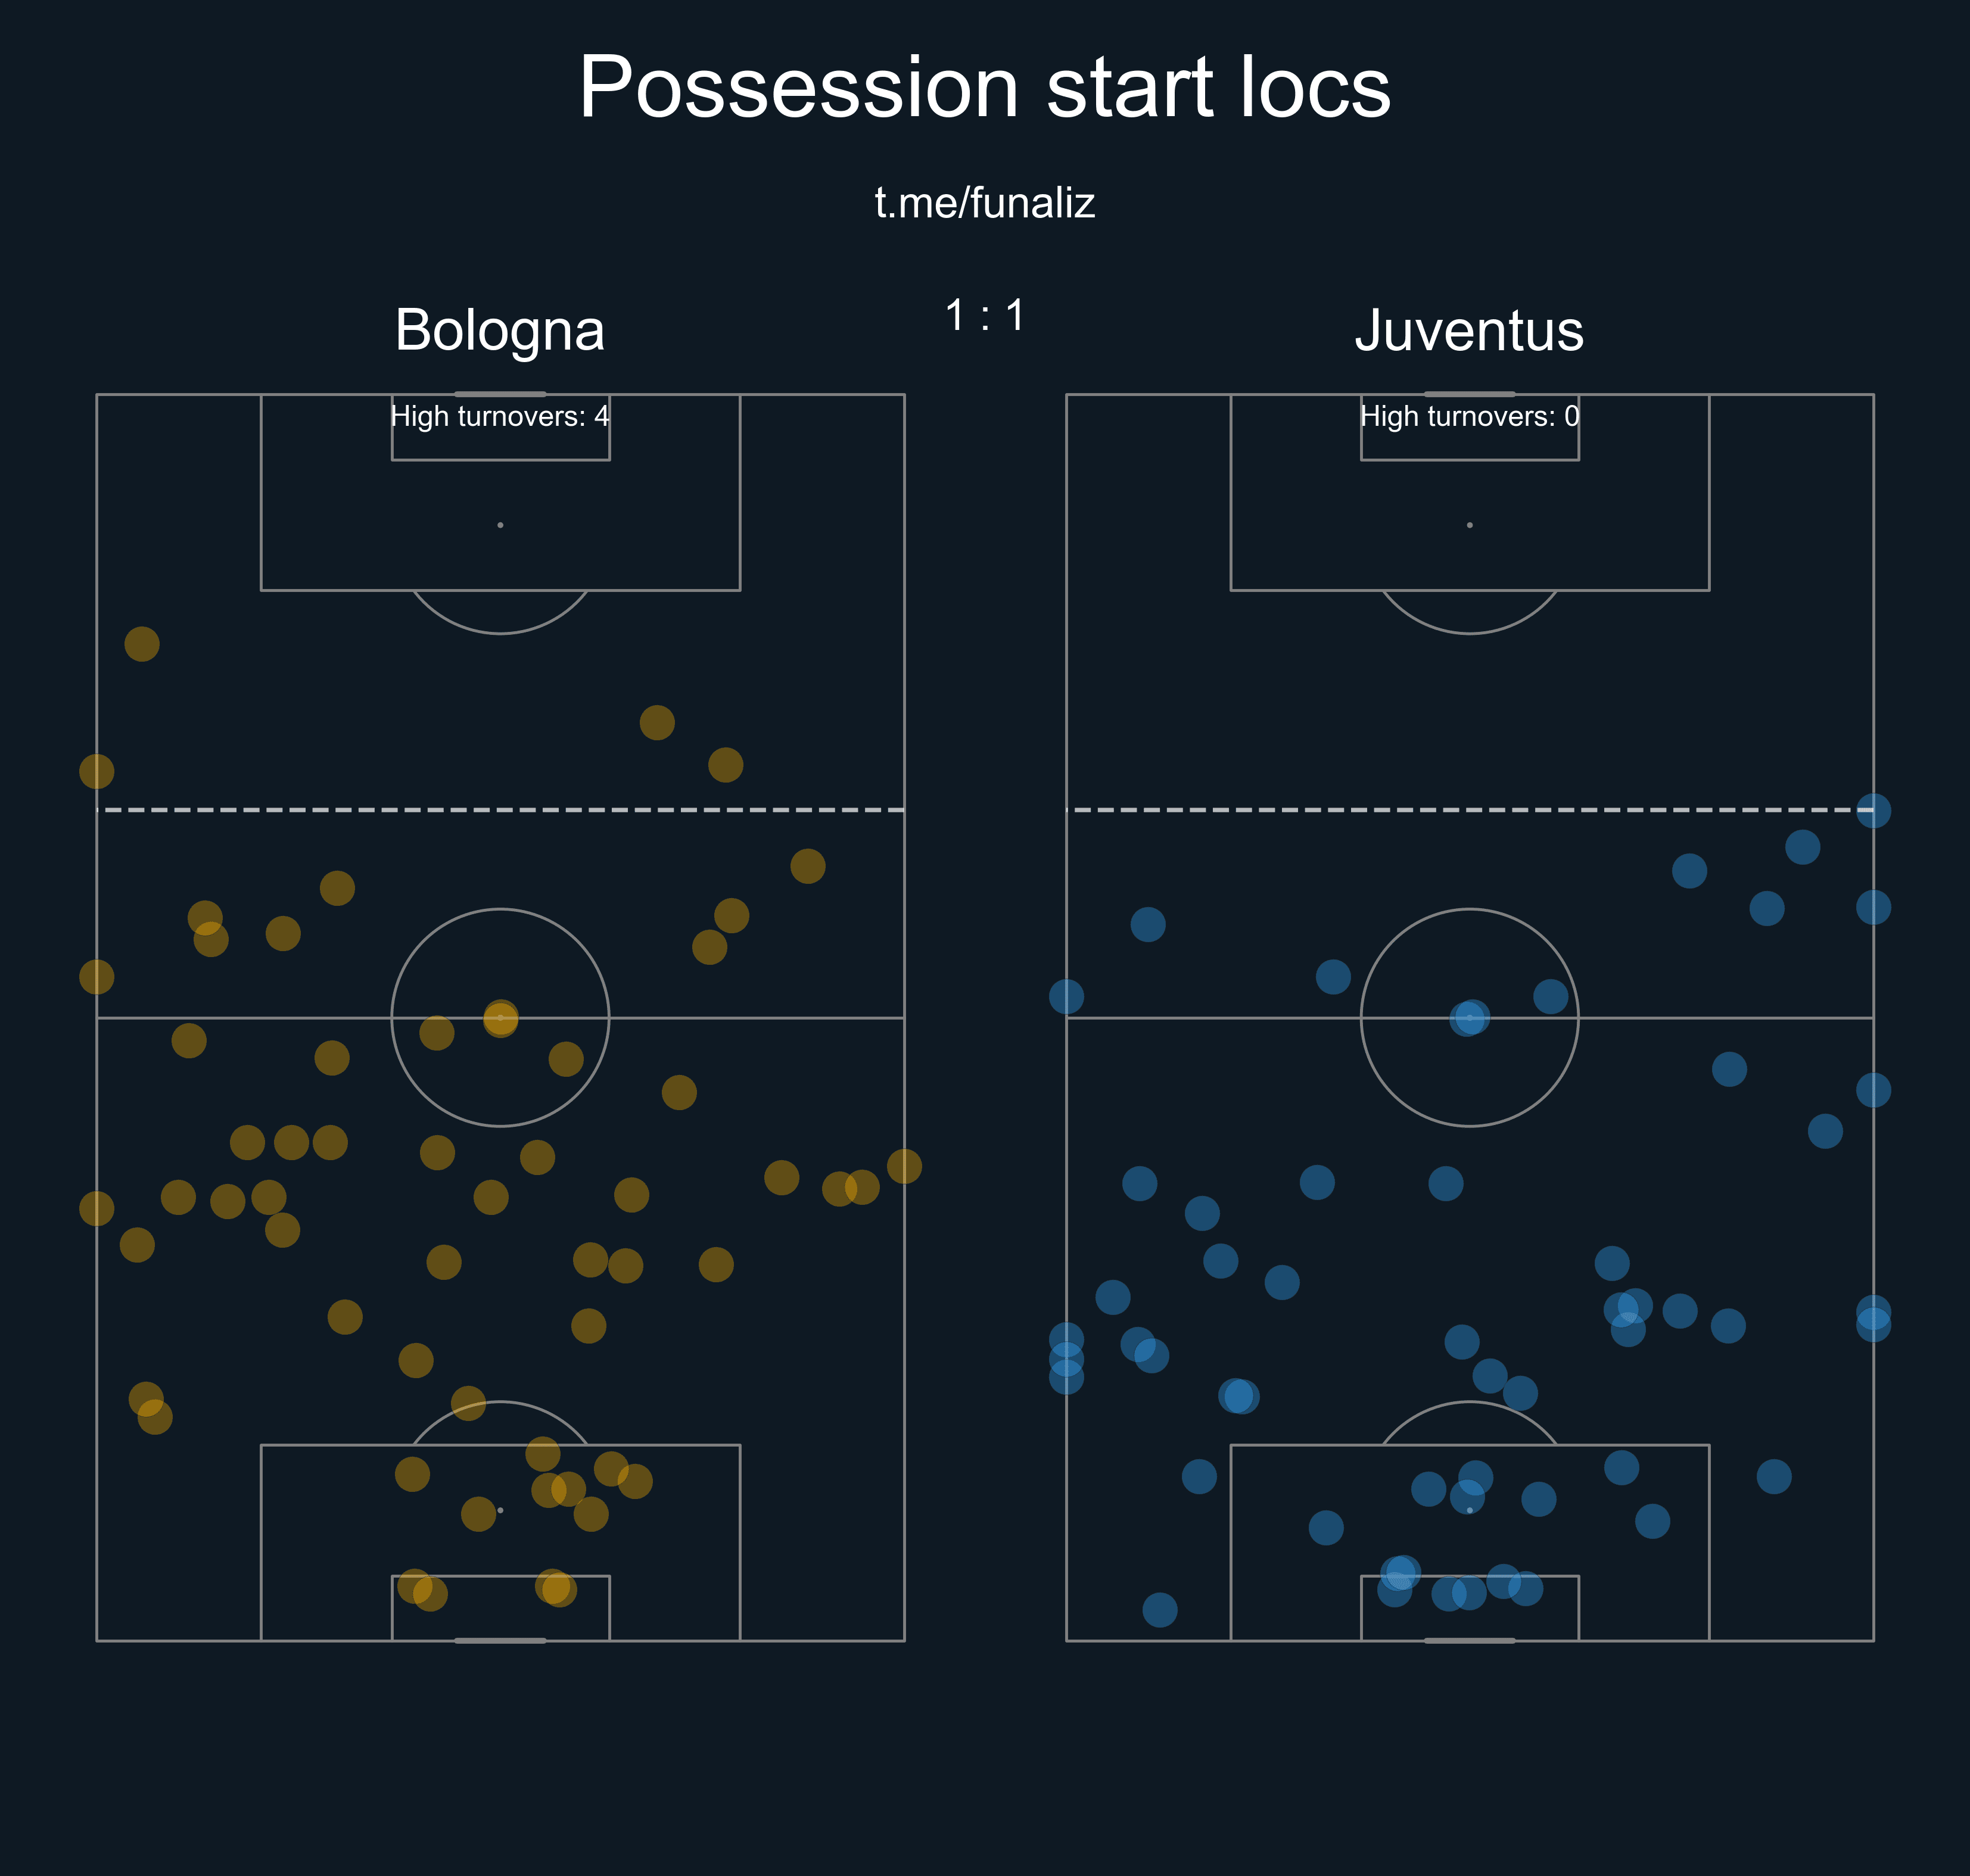The width and height of the screenshot is (1970, 1876).
Task: Click Bologna's highest dot near the top-left wing
Action: pos(142,644)
